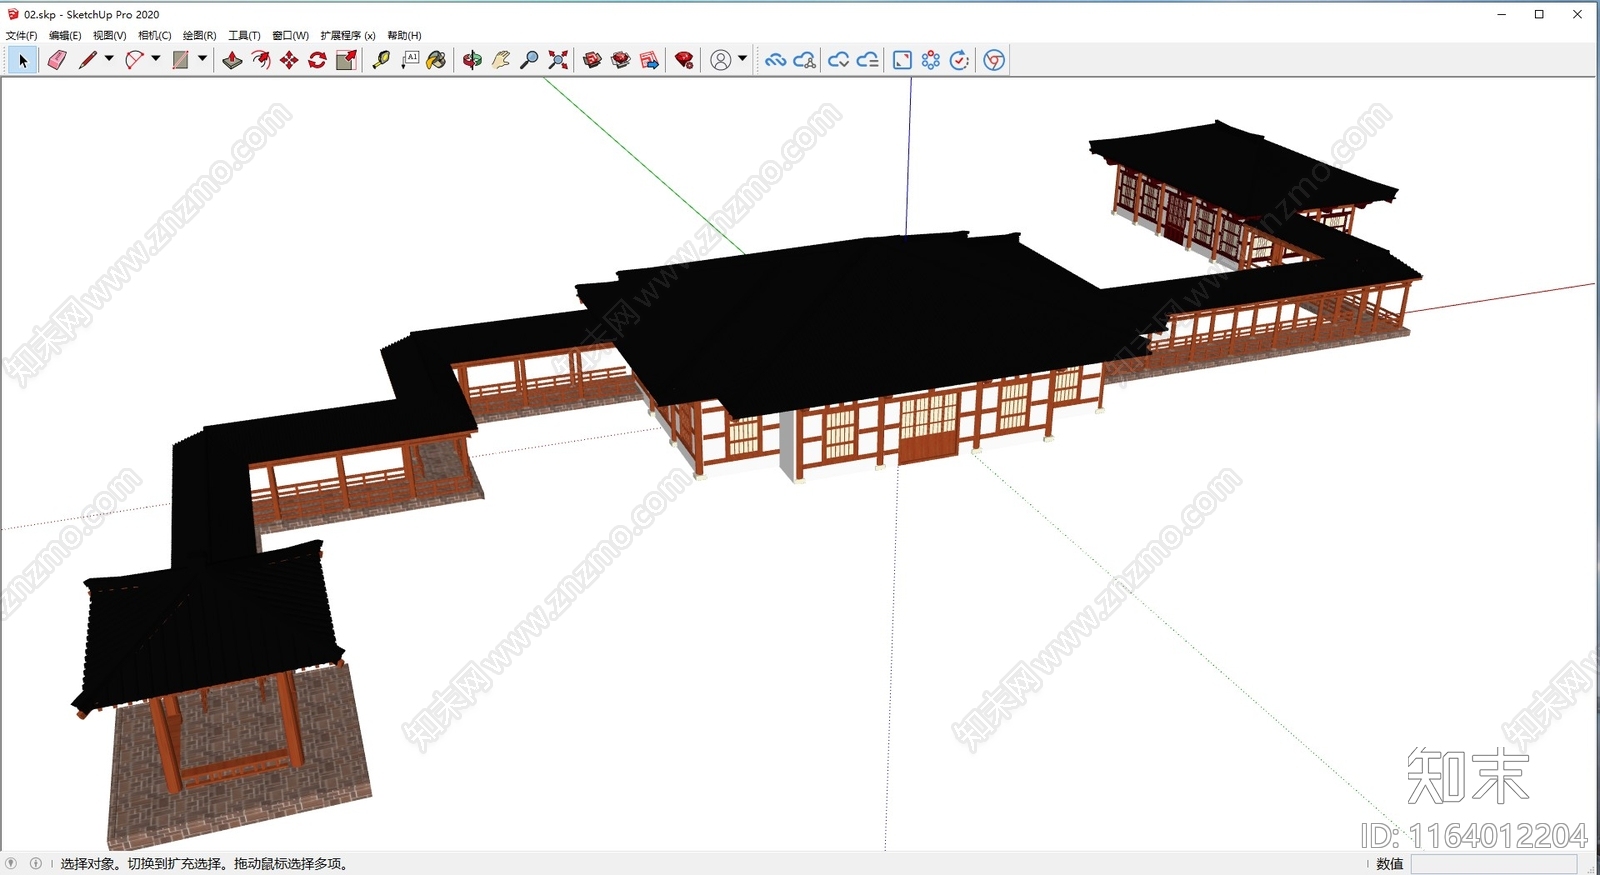Open the 帮助(H) menu
1600x875 pixels.
404,35
